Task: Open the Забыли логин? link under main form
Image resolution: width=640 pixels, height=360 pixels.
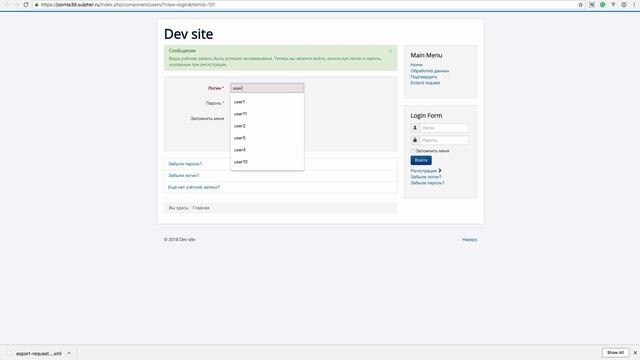Action: pos(184,176)
